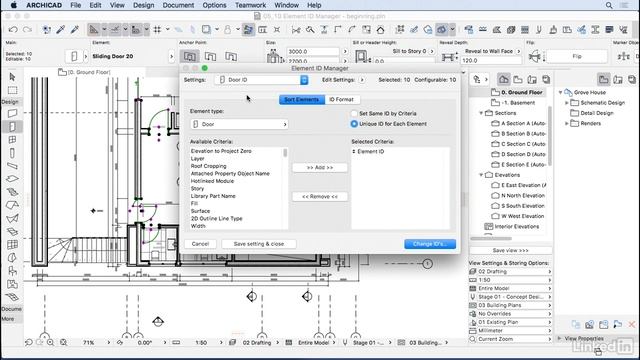Open the No Overrides popup
The image size is (640, 360).
(x=511, y=314)
